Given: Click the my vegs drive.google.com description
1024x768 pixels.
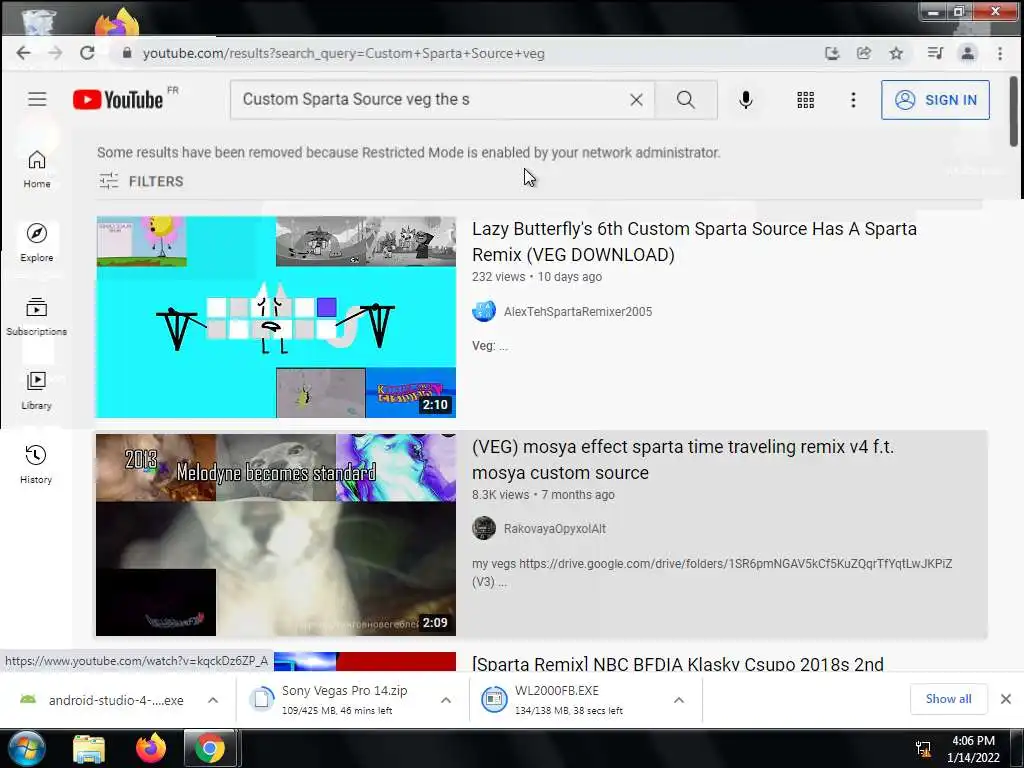Looking at the screenshot, I should (712, 572).
